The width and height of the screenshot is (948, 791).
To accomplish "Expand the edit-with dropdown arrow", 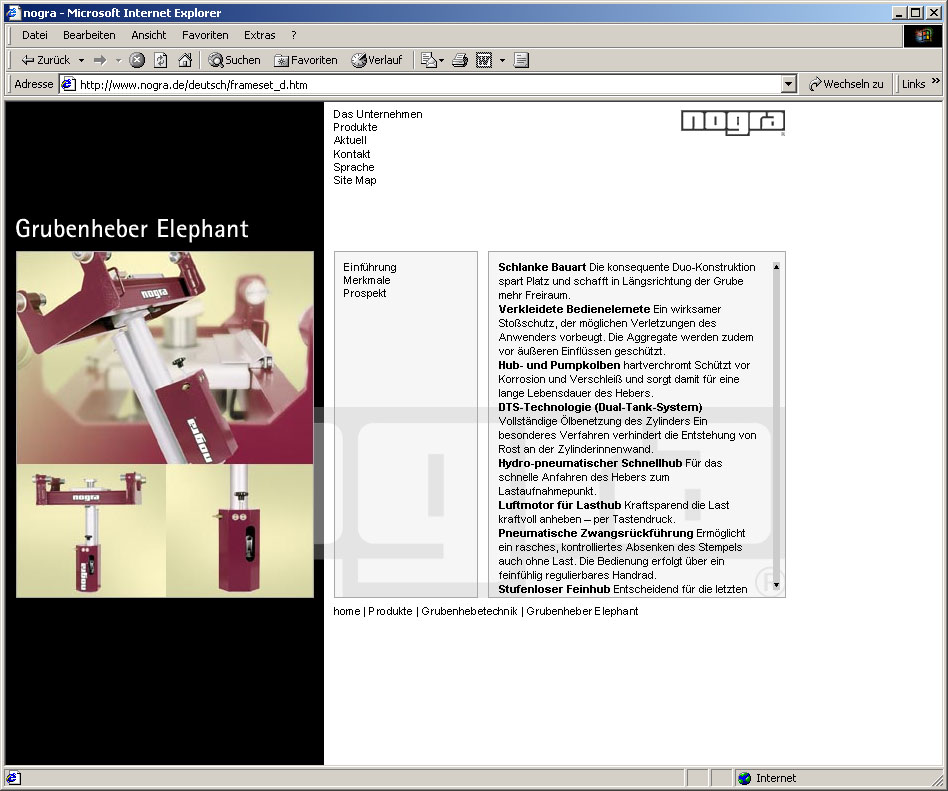I will point(502,60).
